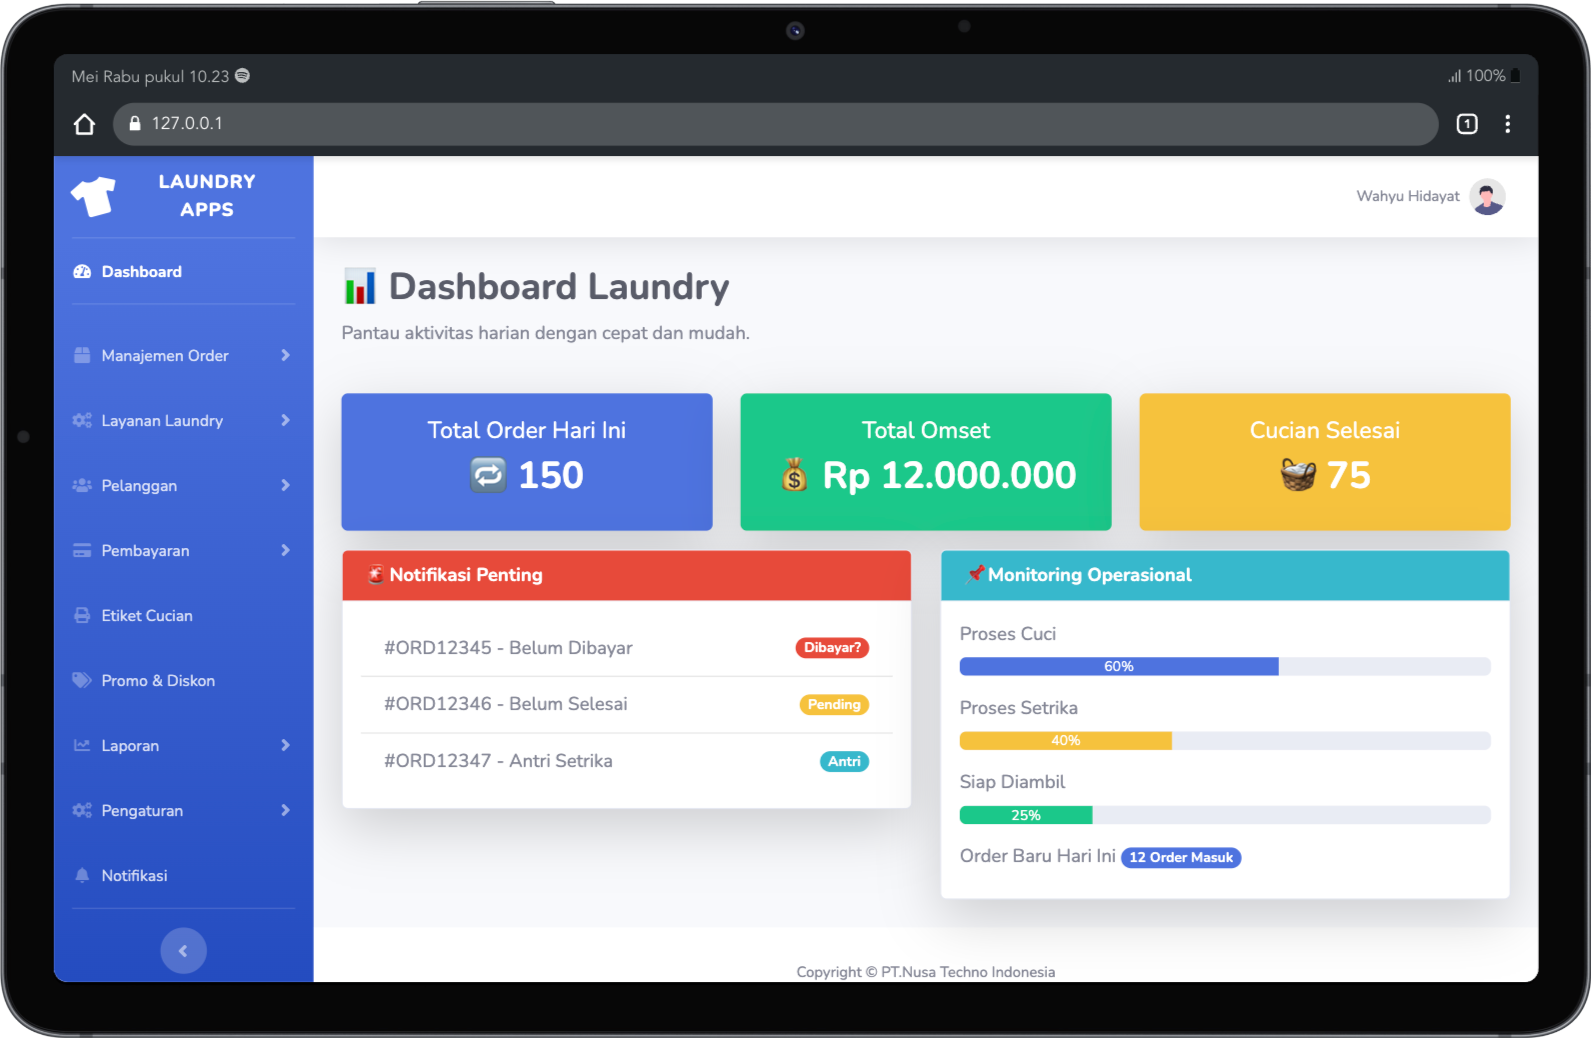This screenshot has height=1038, width=1591.
Task: Click the Proses Cuci 60% progress bar
Action: pyautogui.click(x=1225, y=667)
